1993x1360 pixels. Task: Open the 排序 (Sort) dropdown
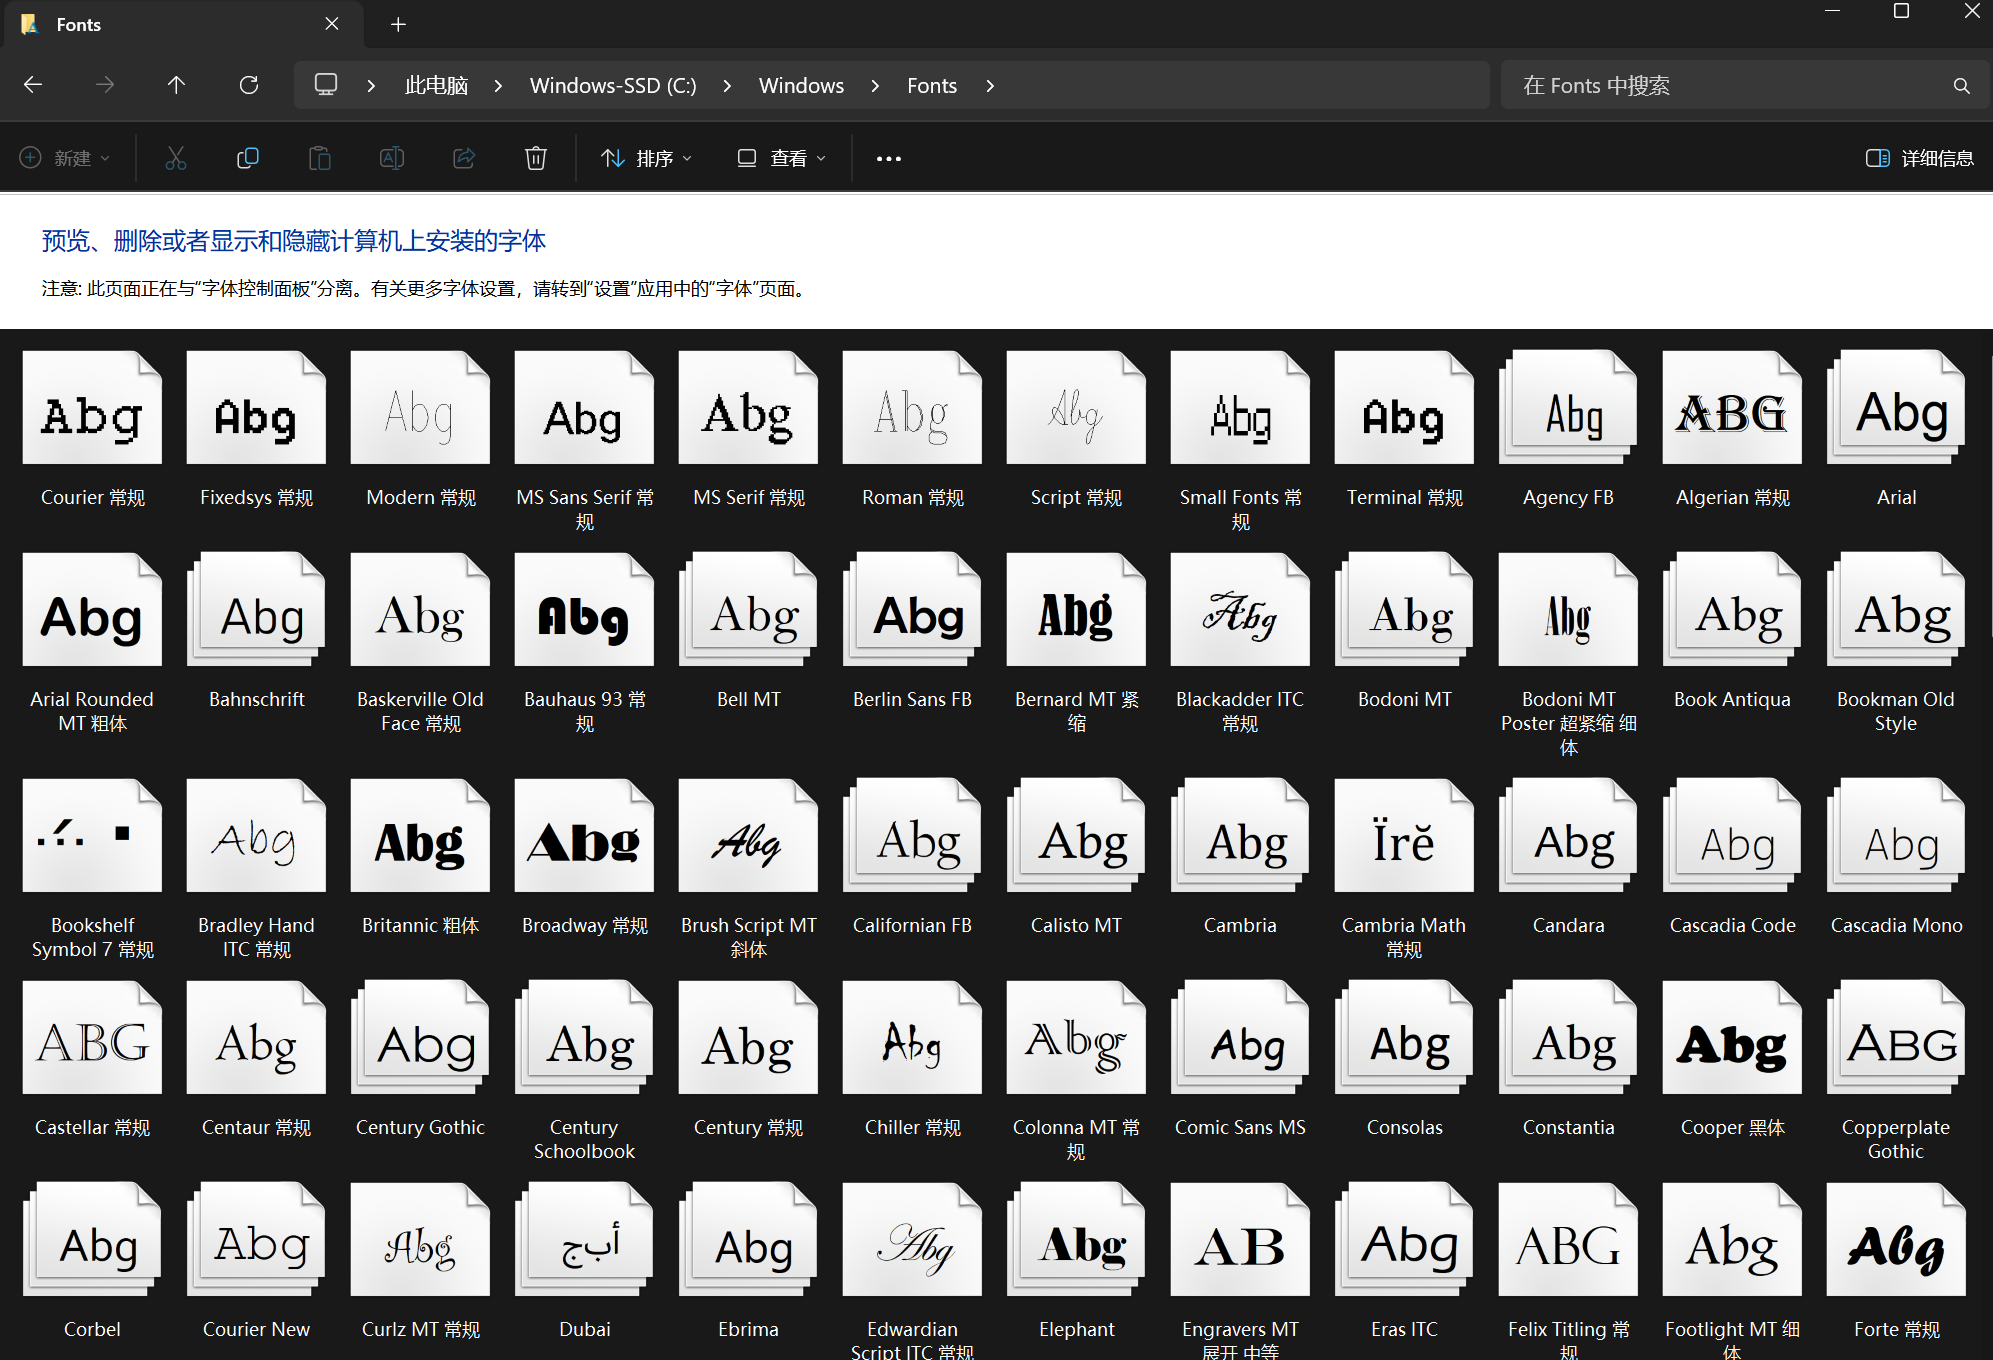[x=646, y=157]
